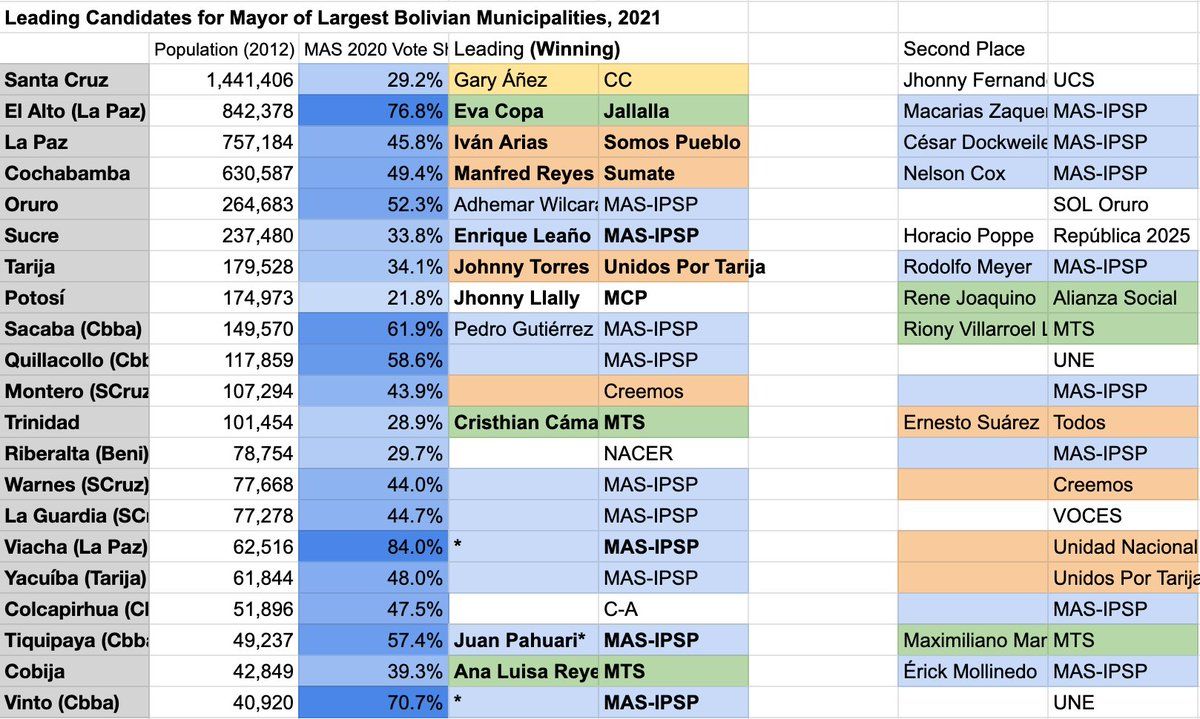Click the Érick Mollinedo cell
The height and width of the screenshot is (719, 1200).
pos(973,670)
